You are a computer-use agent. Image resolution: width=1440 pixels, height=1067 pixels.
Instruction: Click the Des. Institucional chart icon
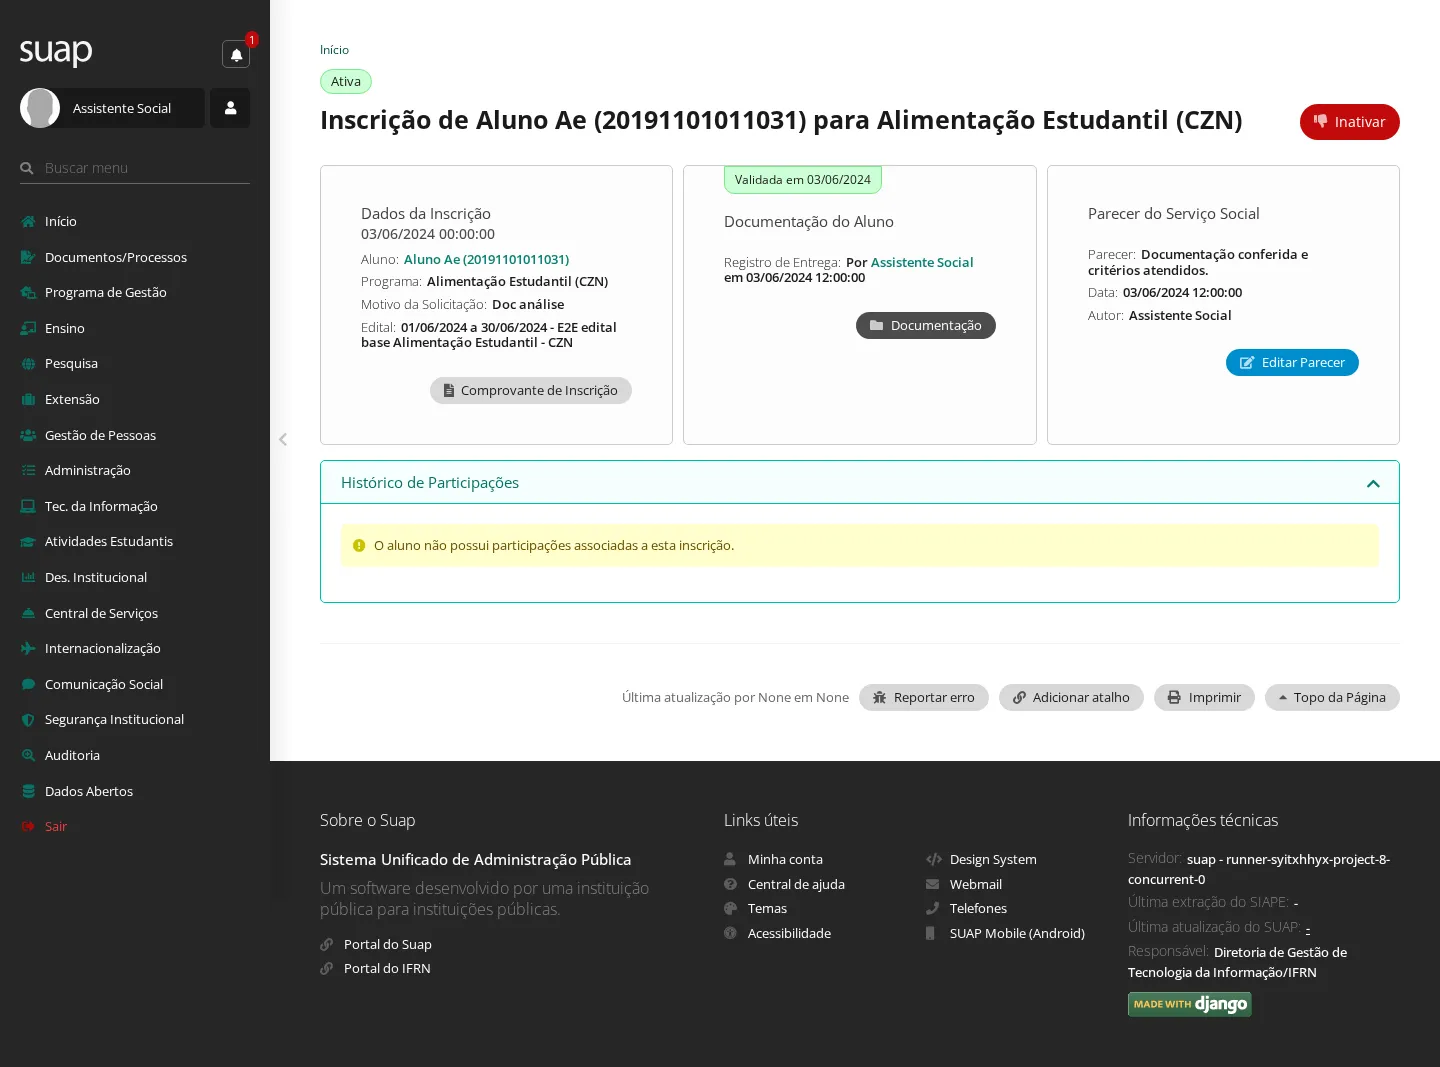28,577
